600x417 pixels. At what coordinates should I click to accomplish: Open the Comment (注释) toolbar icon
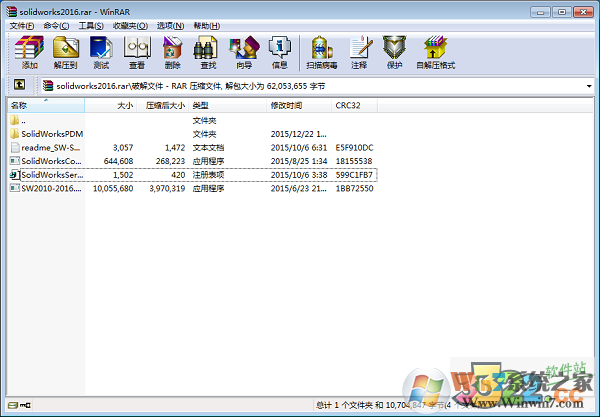point(361,50)
